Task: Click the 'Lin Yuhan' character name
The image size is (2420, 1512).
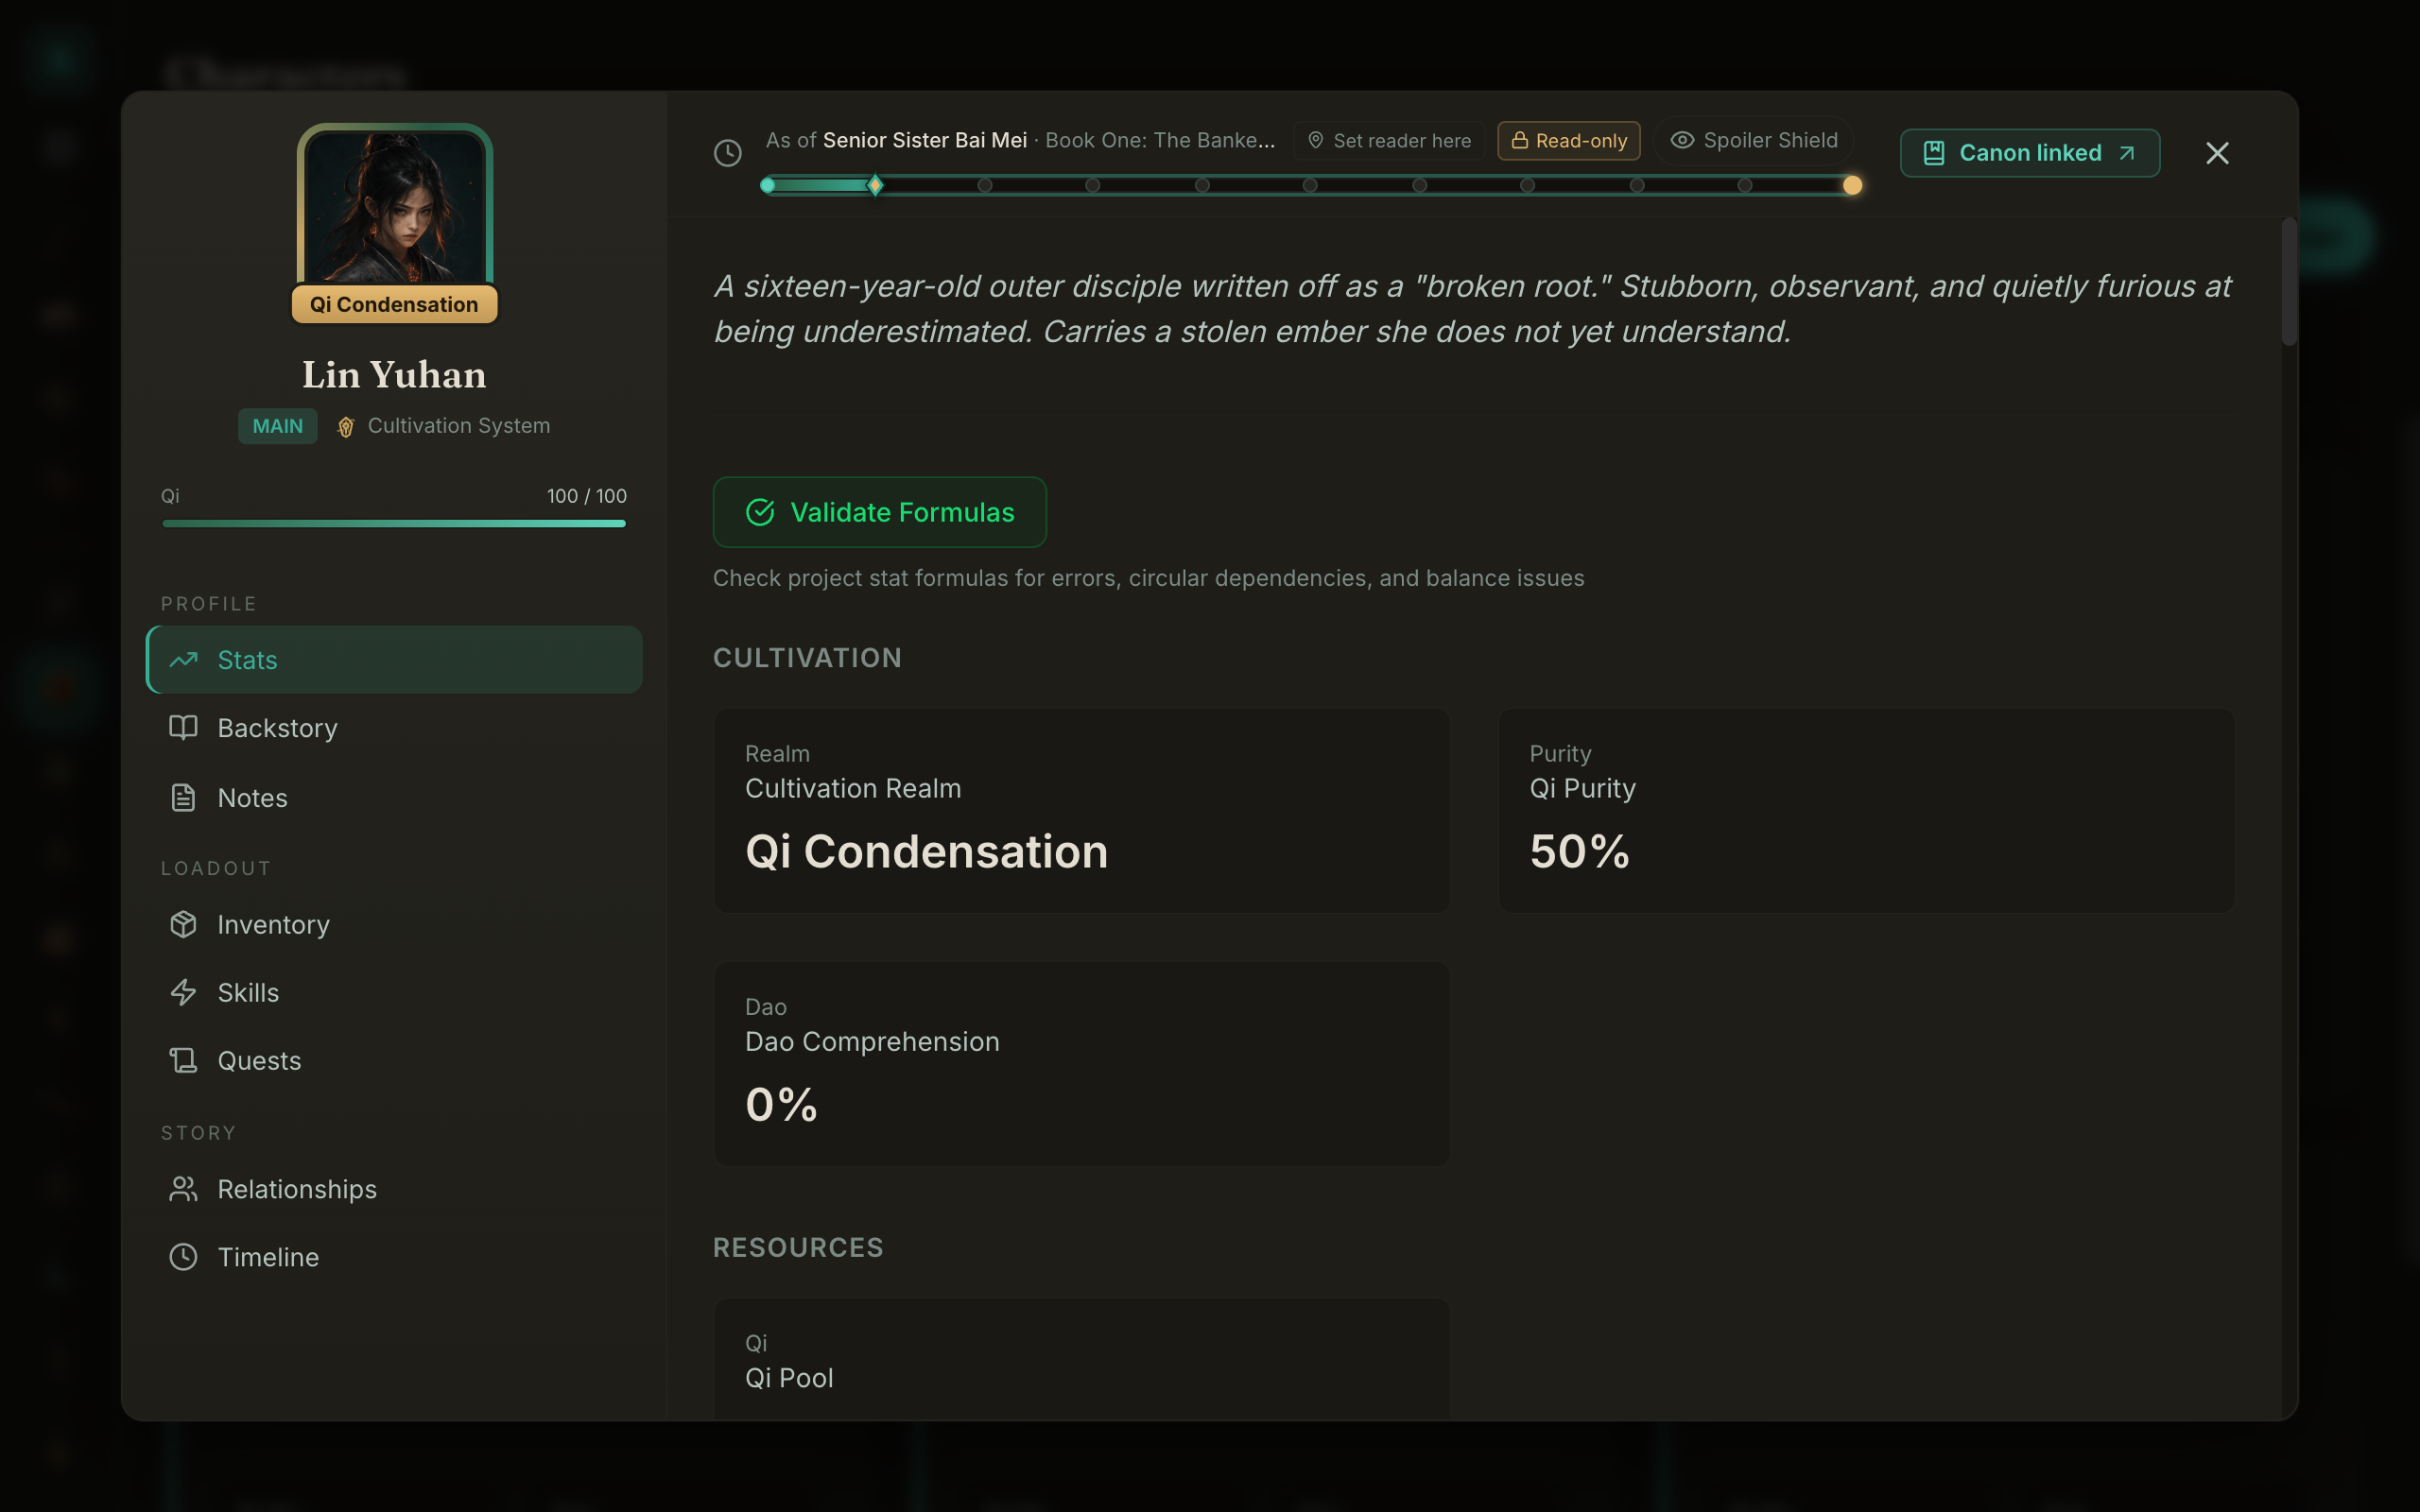Action: pyautogui.click(x=394, y=375)
